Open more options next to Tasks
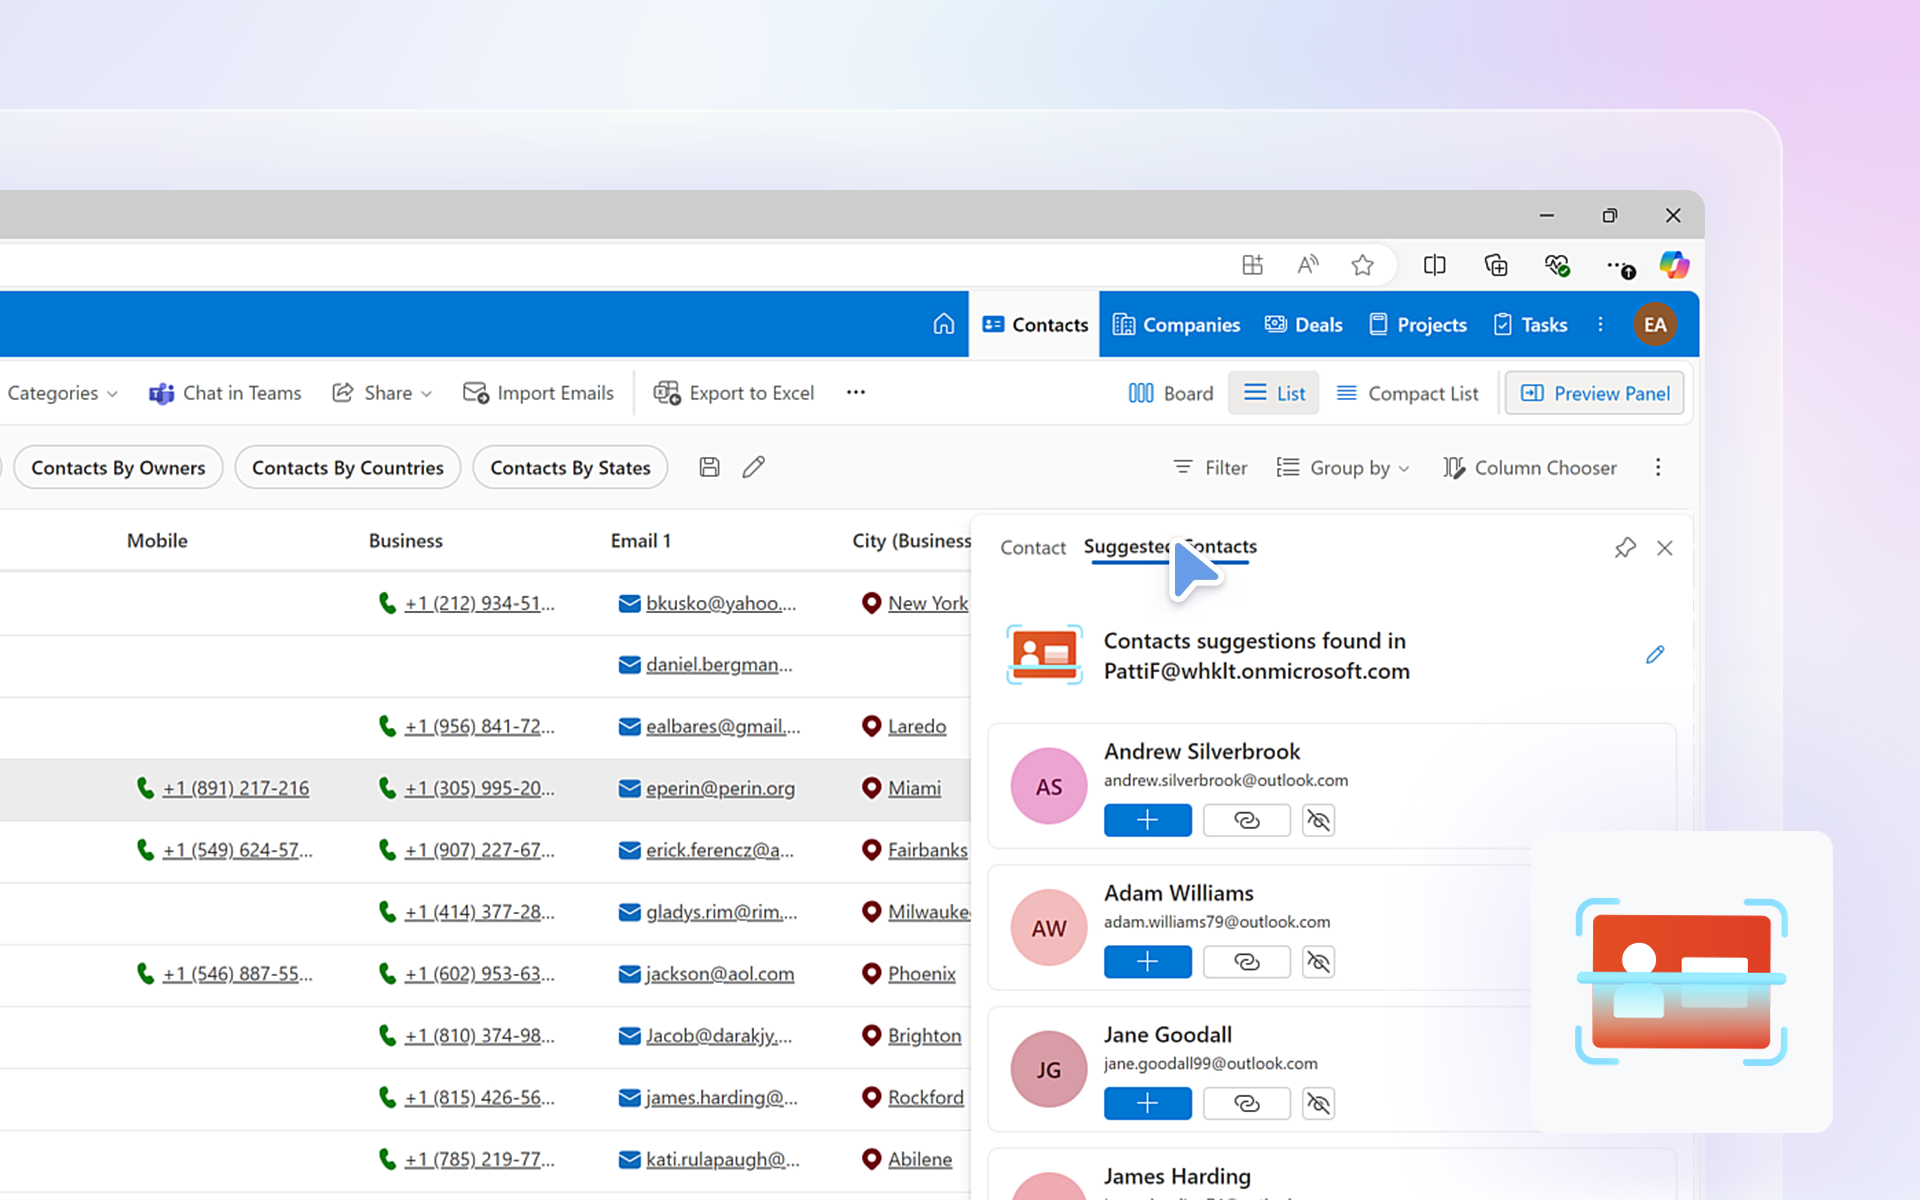 click(x=1600, y=324)
